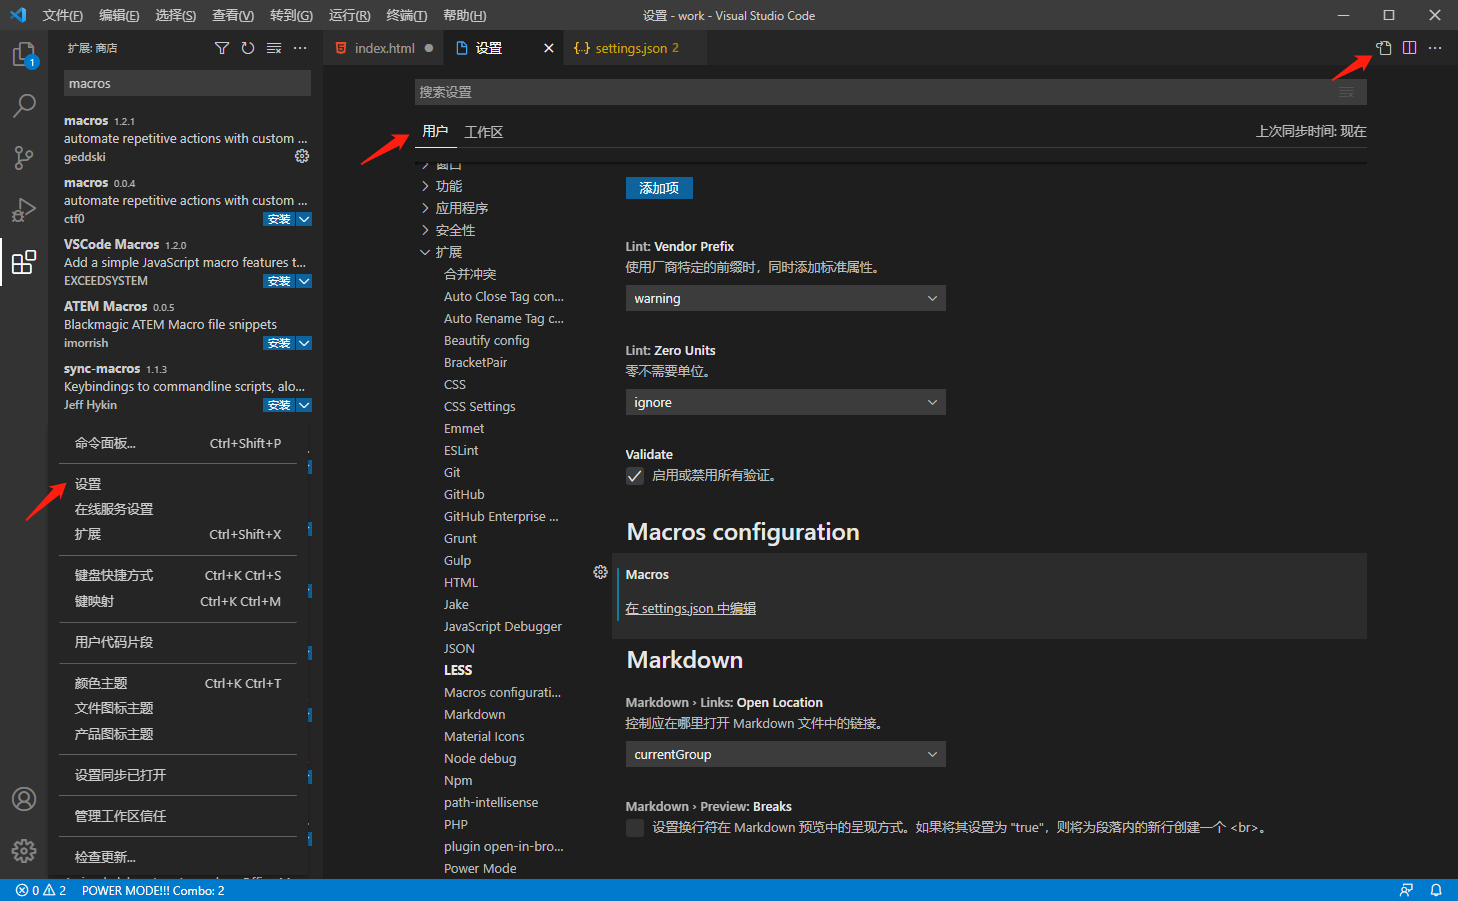Choose 命令面板 from the manage menu

point(178,443)
